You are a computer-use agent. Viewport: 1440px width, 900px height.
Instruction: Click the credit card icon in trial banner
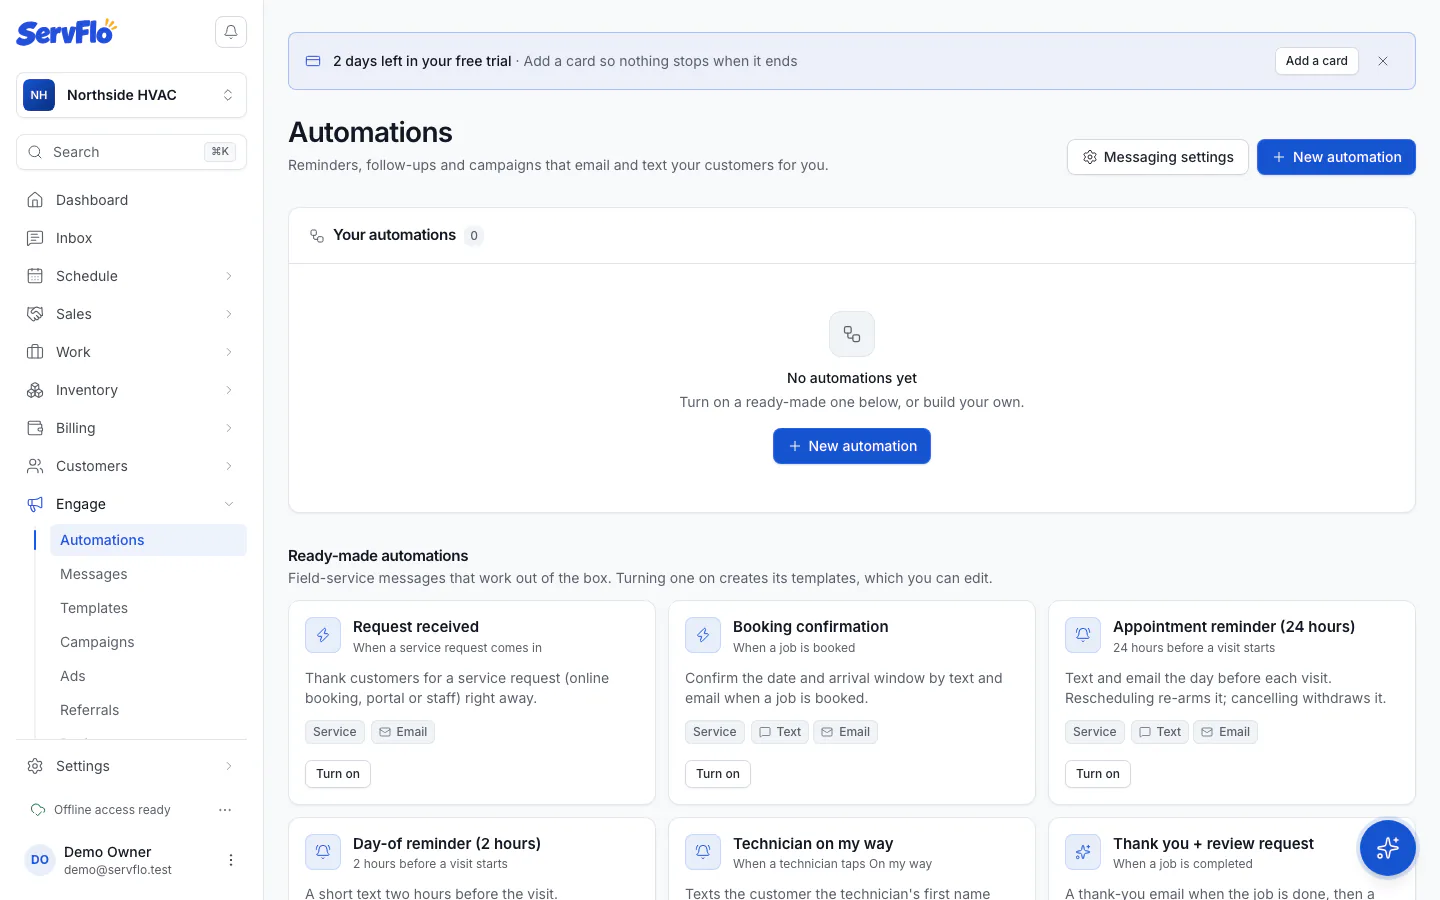click(x=313, y=61)
